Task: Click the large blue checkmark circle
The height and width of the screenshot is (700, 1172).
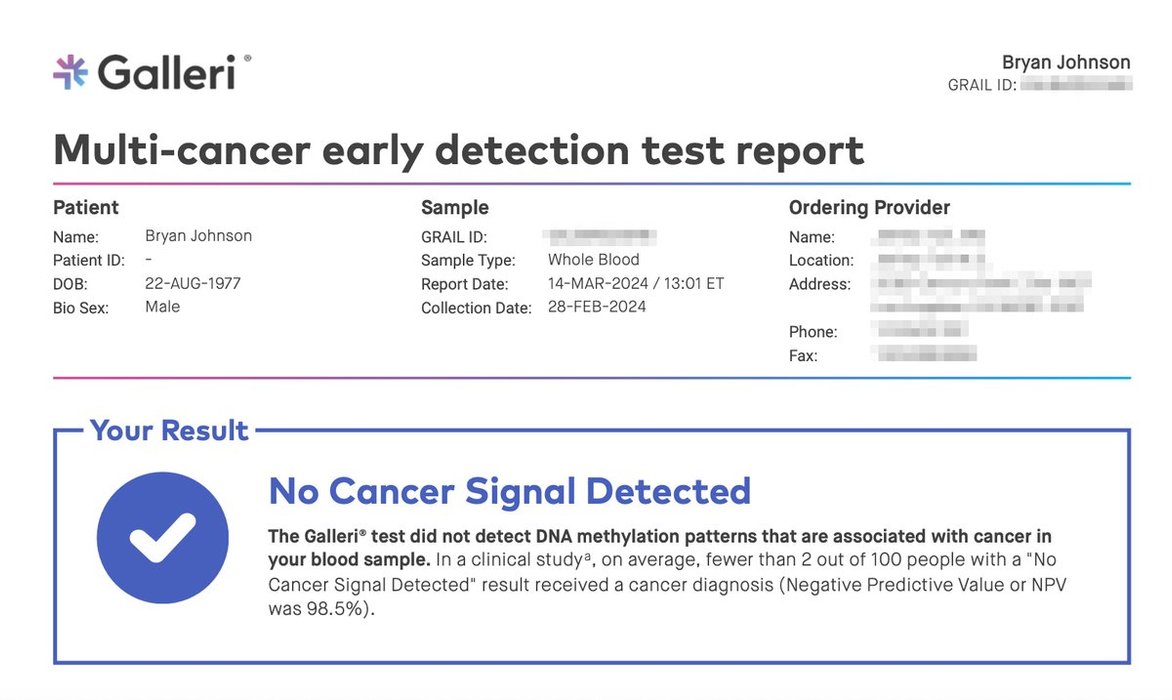Action: [x=163, y=539]
